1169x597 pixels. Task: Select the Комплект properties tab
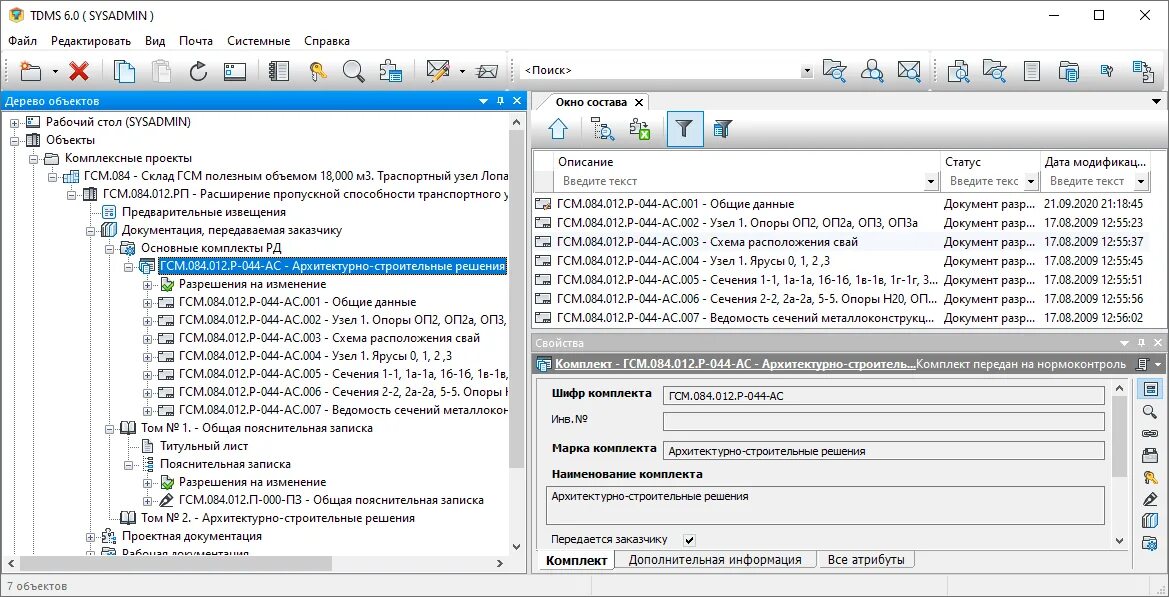[576, 560]
